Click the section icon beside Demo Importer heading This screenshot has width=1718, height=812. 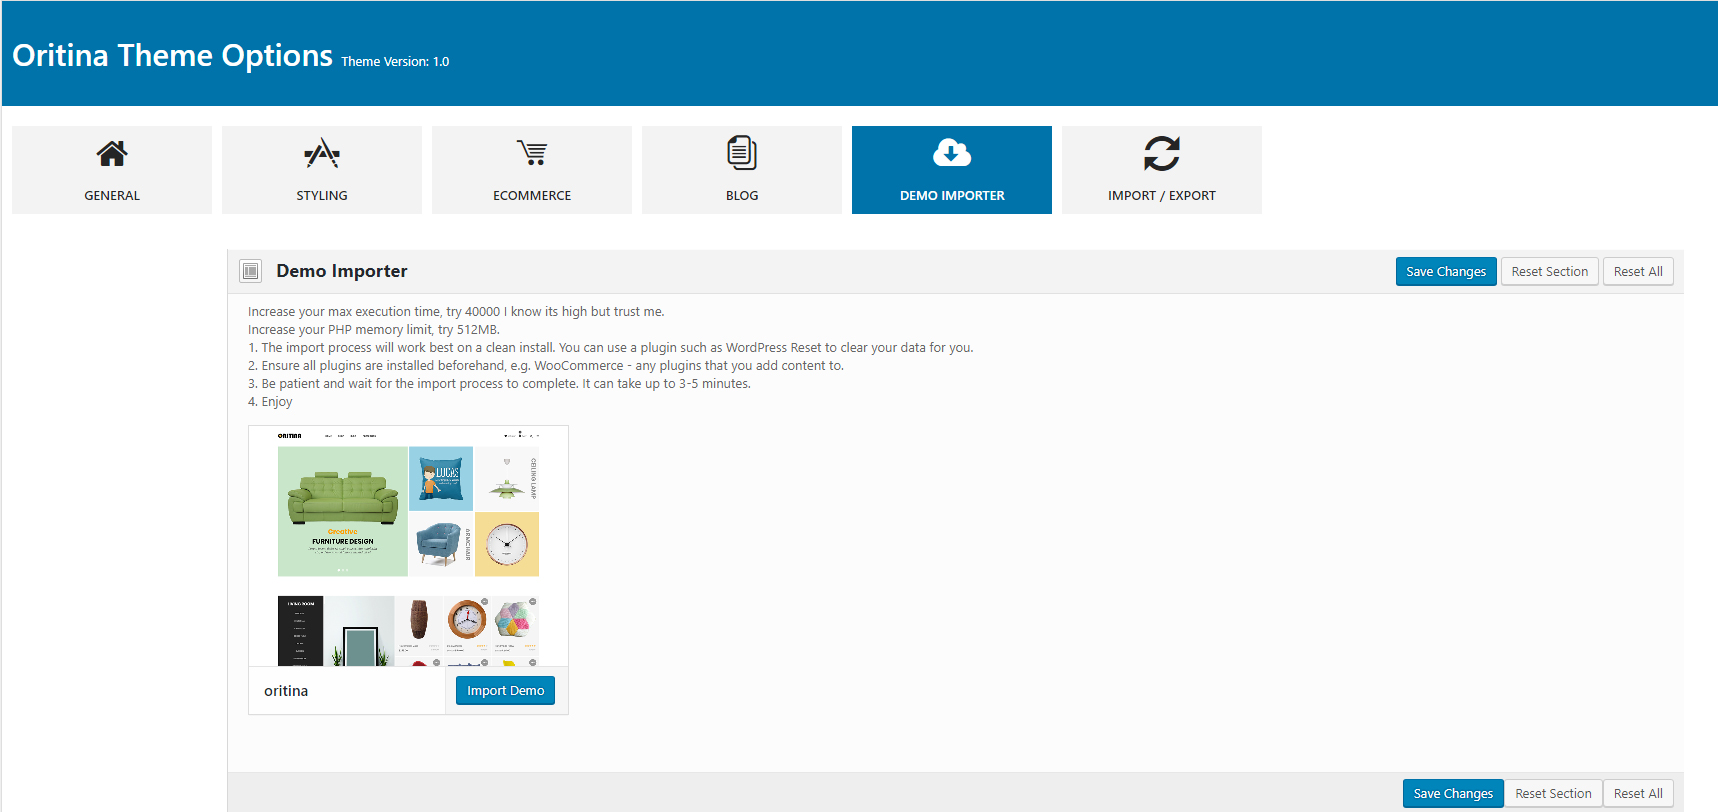(251, 271)
